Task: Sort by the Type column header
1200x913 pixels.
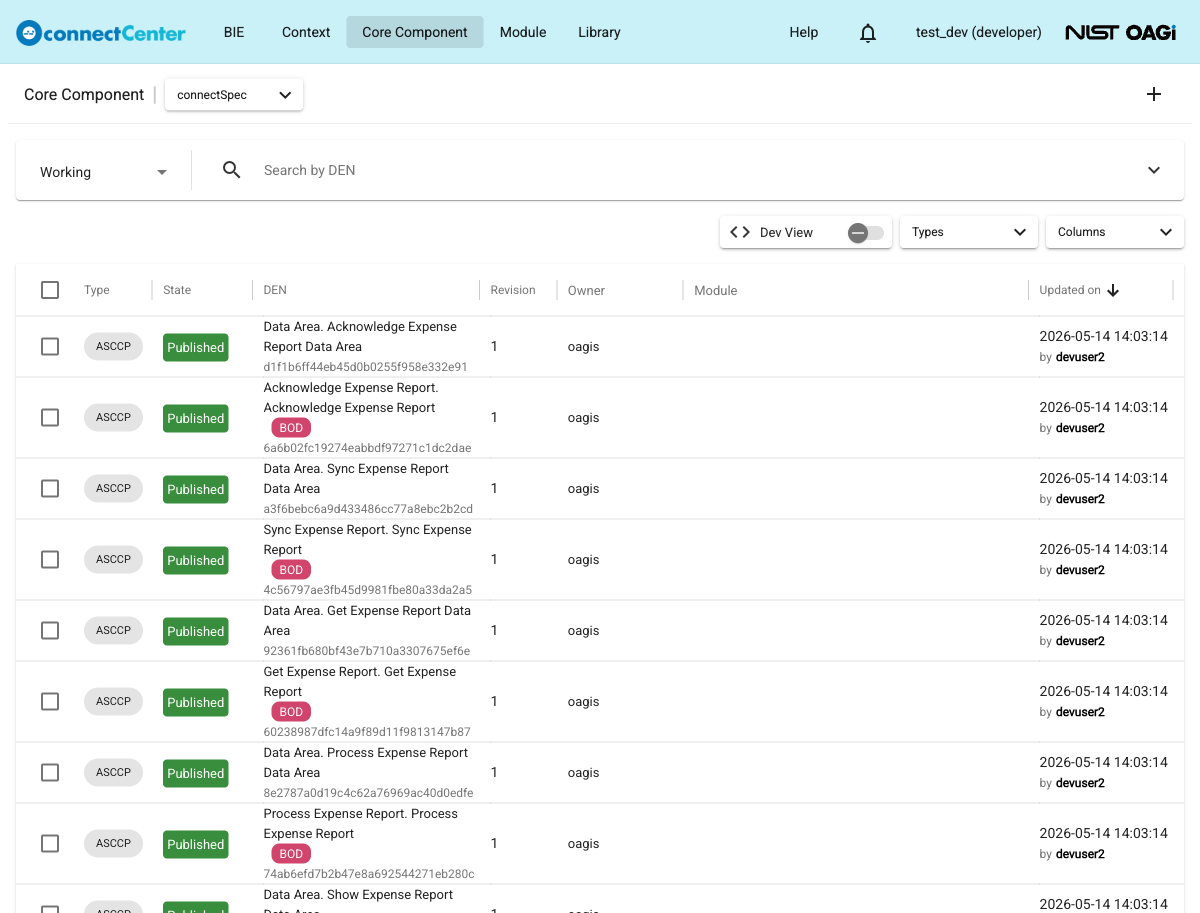Action: (97, 290)
